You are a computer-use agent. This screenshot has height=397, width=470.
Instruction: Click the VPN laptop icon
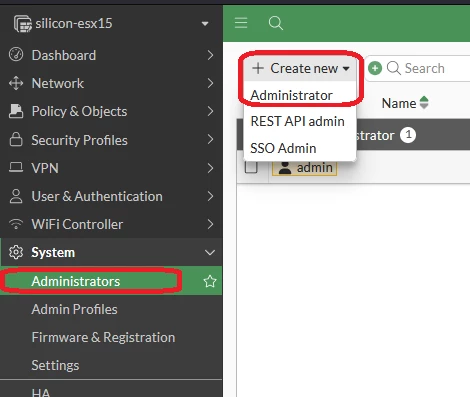(x=16, y=167)
